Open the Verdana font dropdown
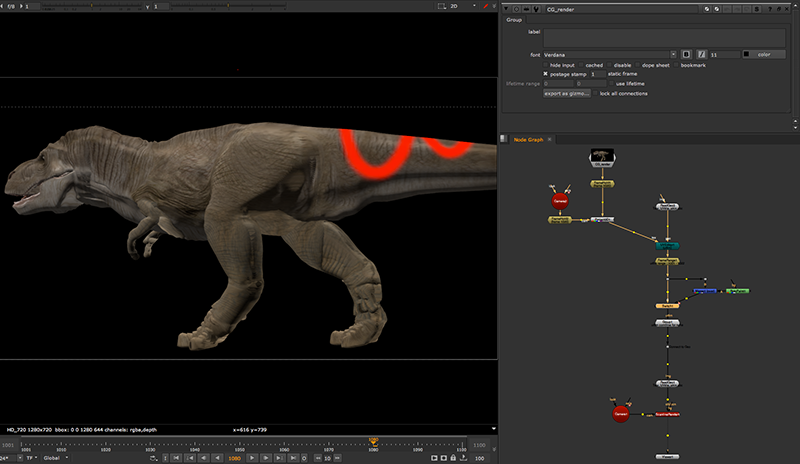This screenshot has height=464, width=800. pyautogui.click(x=610, y=54)
